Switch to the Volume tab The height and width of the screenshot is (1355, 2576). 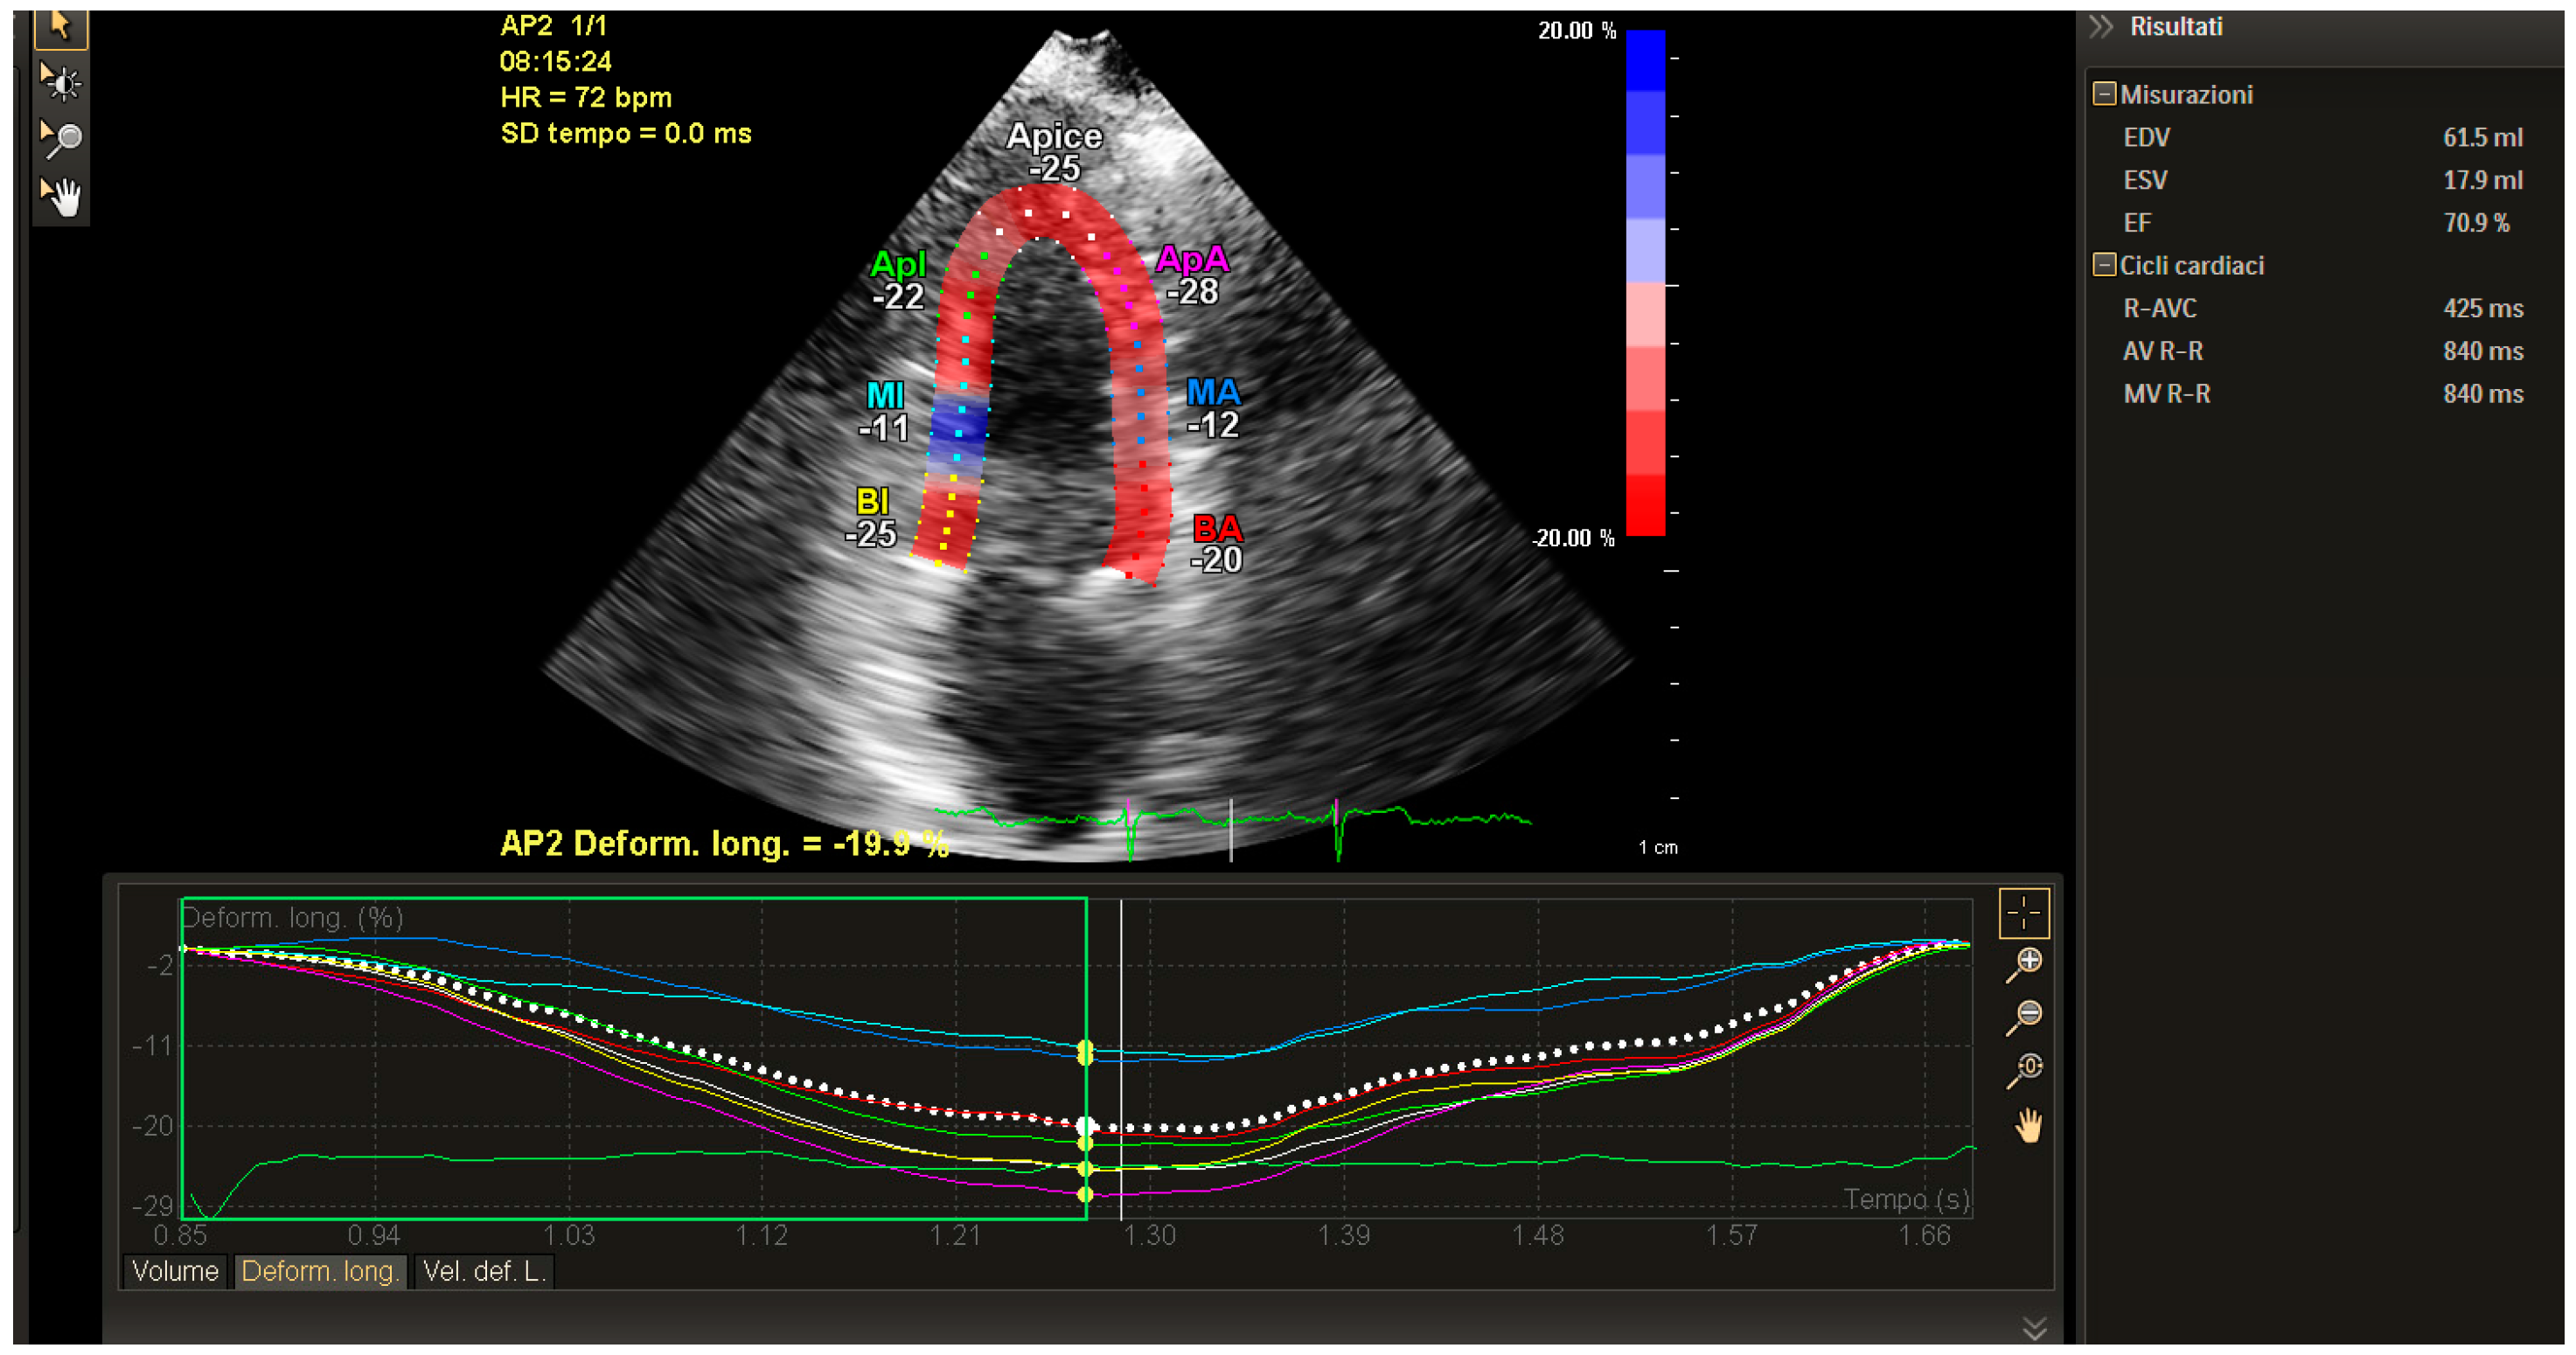point(175,1271)
